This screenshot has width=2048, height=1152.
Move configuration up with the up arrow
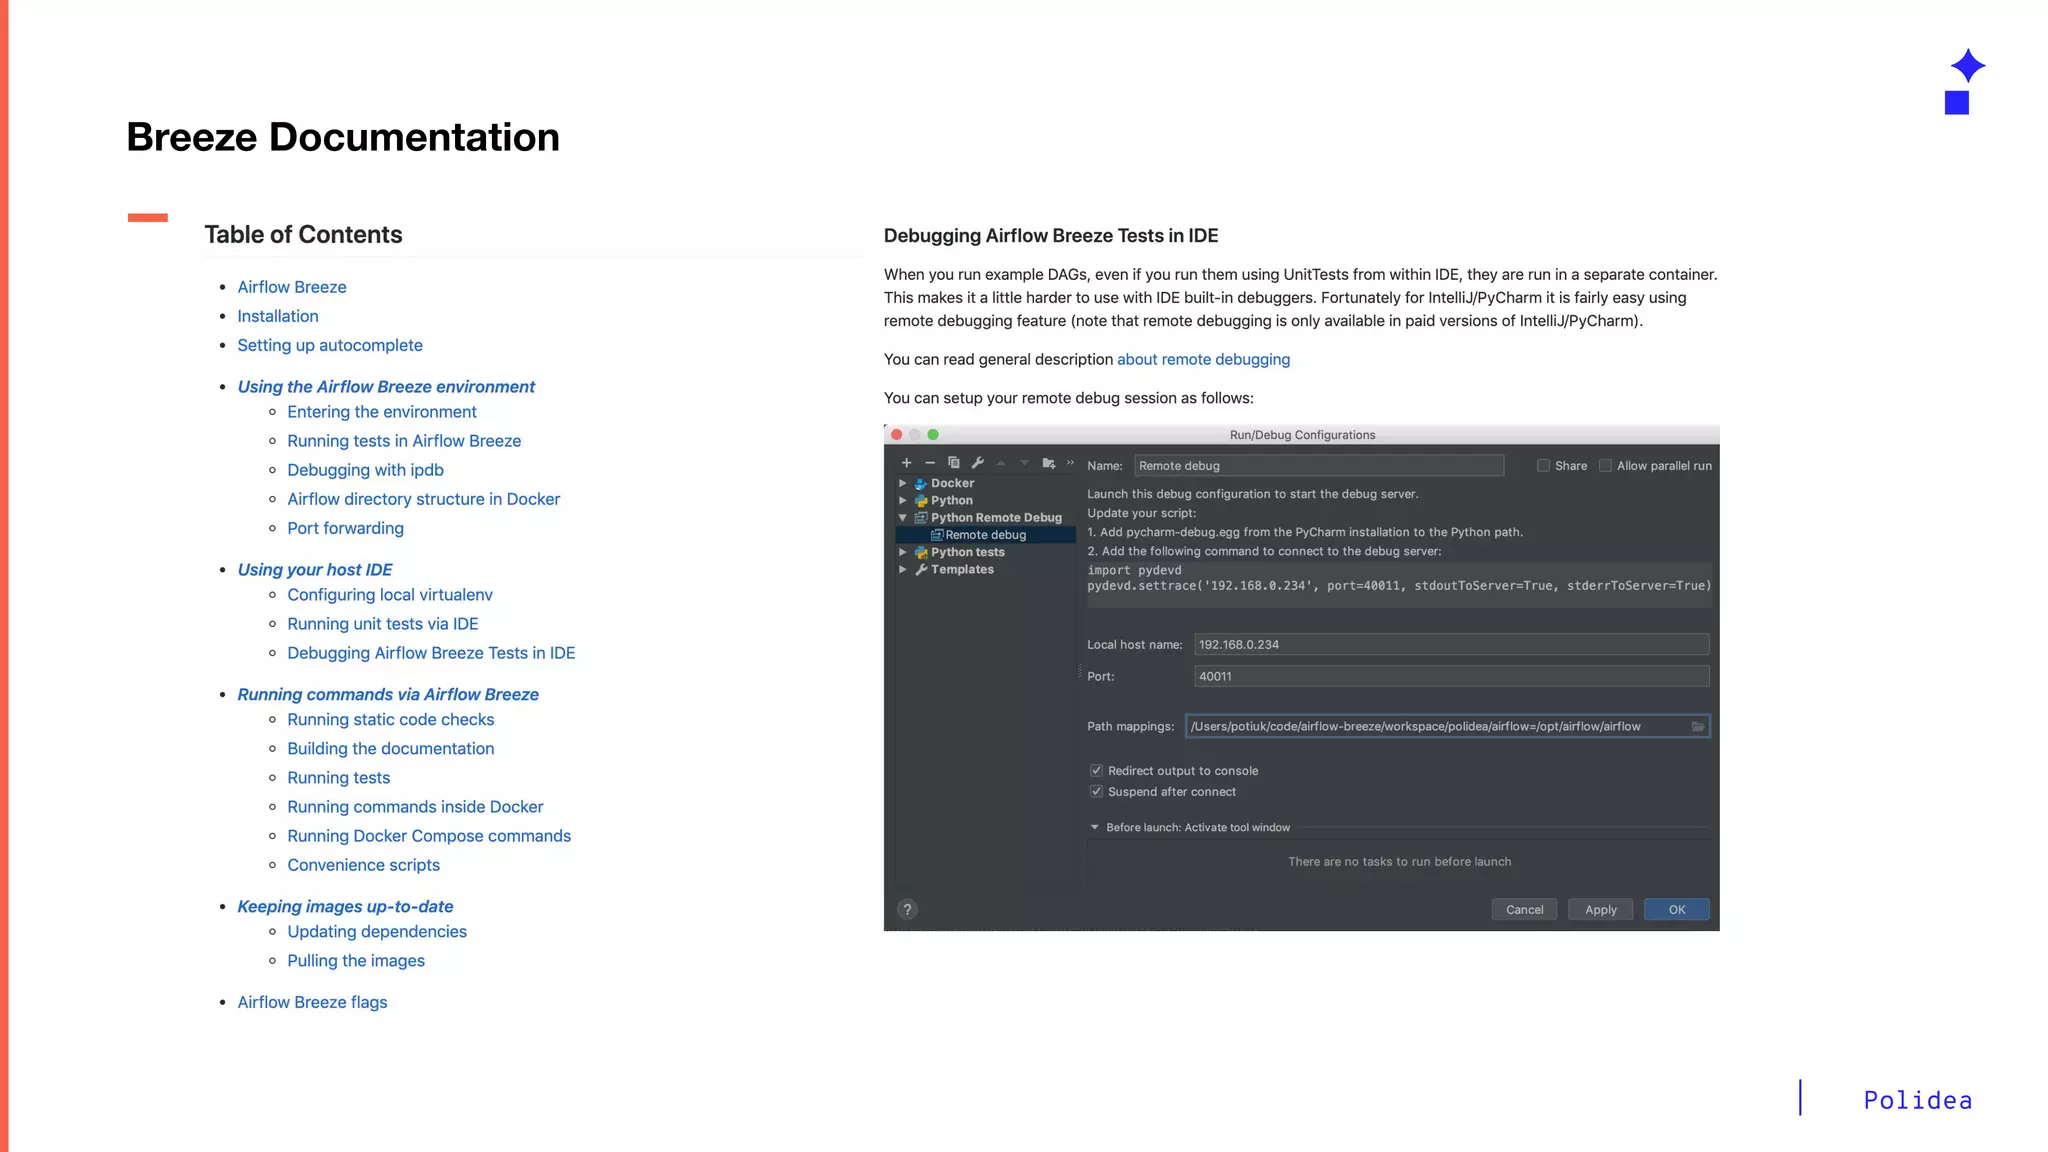1001,463
